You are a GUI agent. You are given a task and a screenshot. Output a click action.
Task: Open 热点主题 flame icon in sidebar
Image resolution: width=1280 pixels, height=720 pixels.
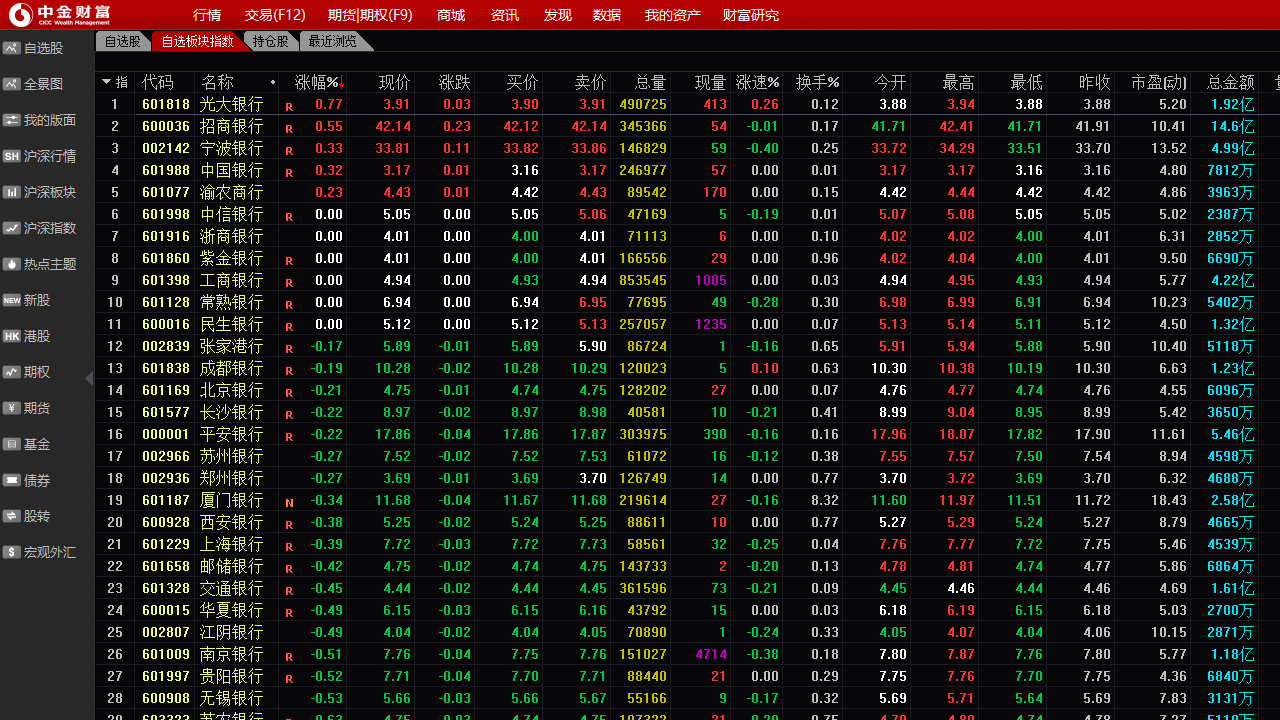coord(12,264)
